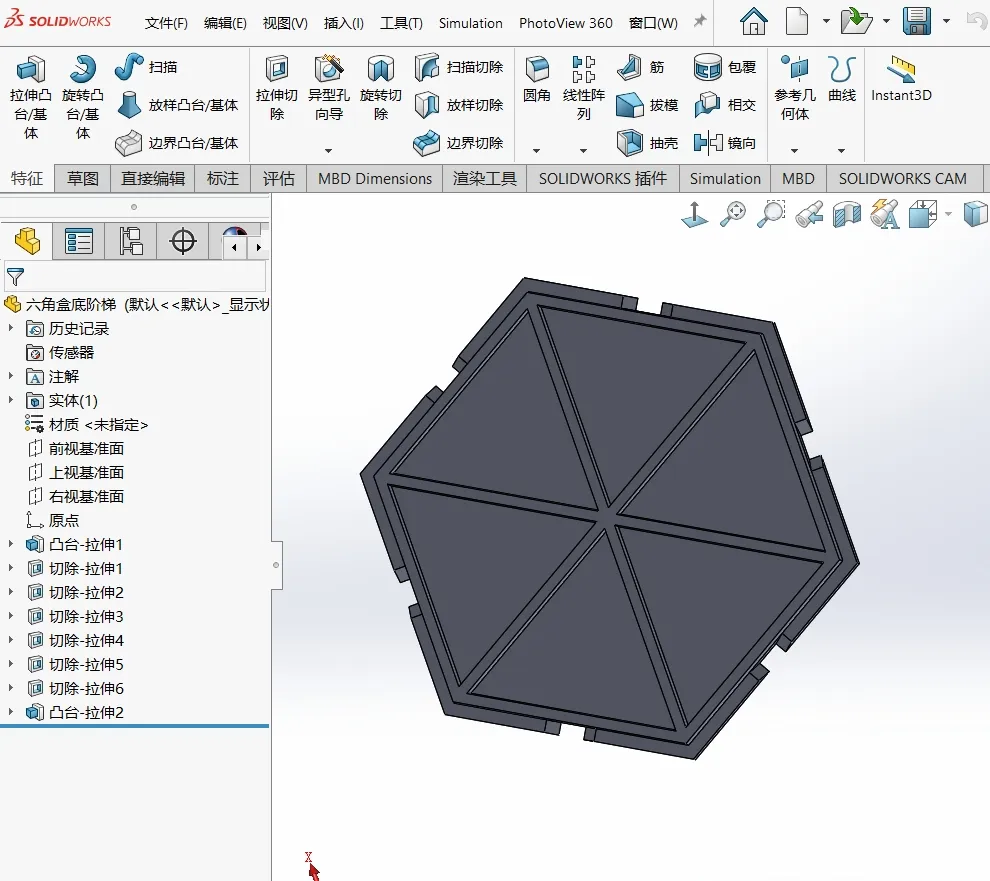Image resolution: width=990 pixels, height=881 pixels.
Task: Click the Shell (抽壳) tool
Action: (647, 143)
